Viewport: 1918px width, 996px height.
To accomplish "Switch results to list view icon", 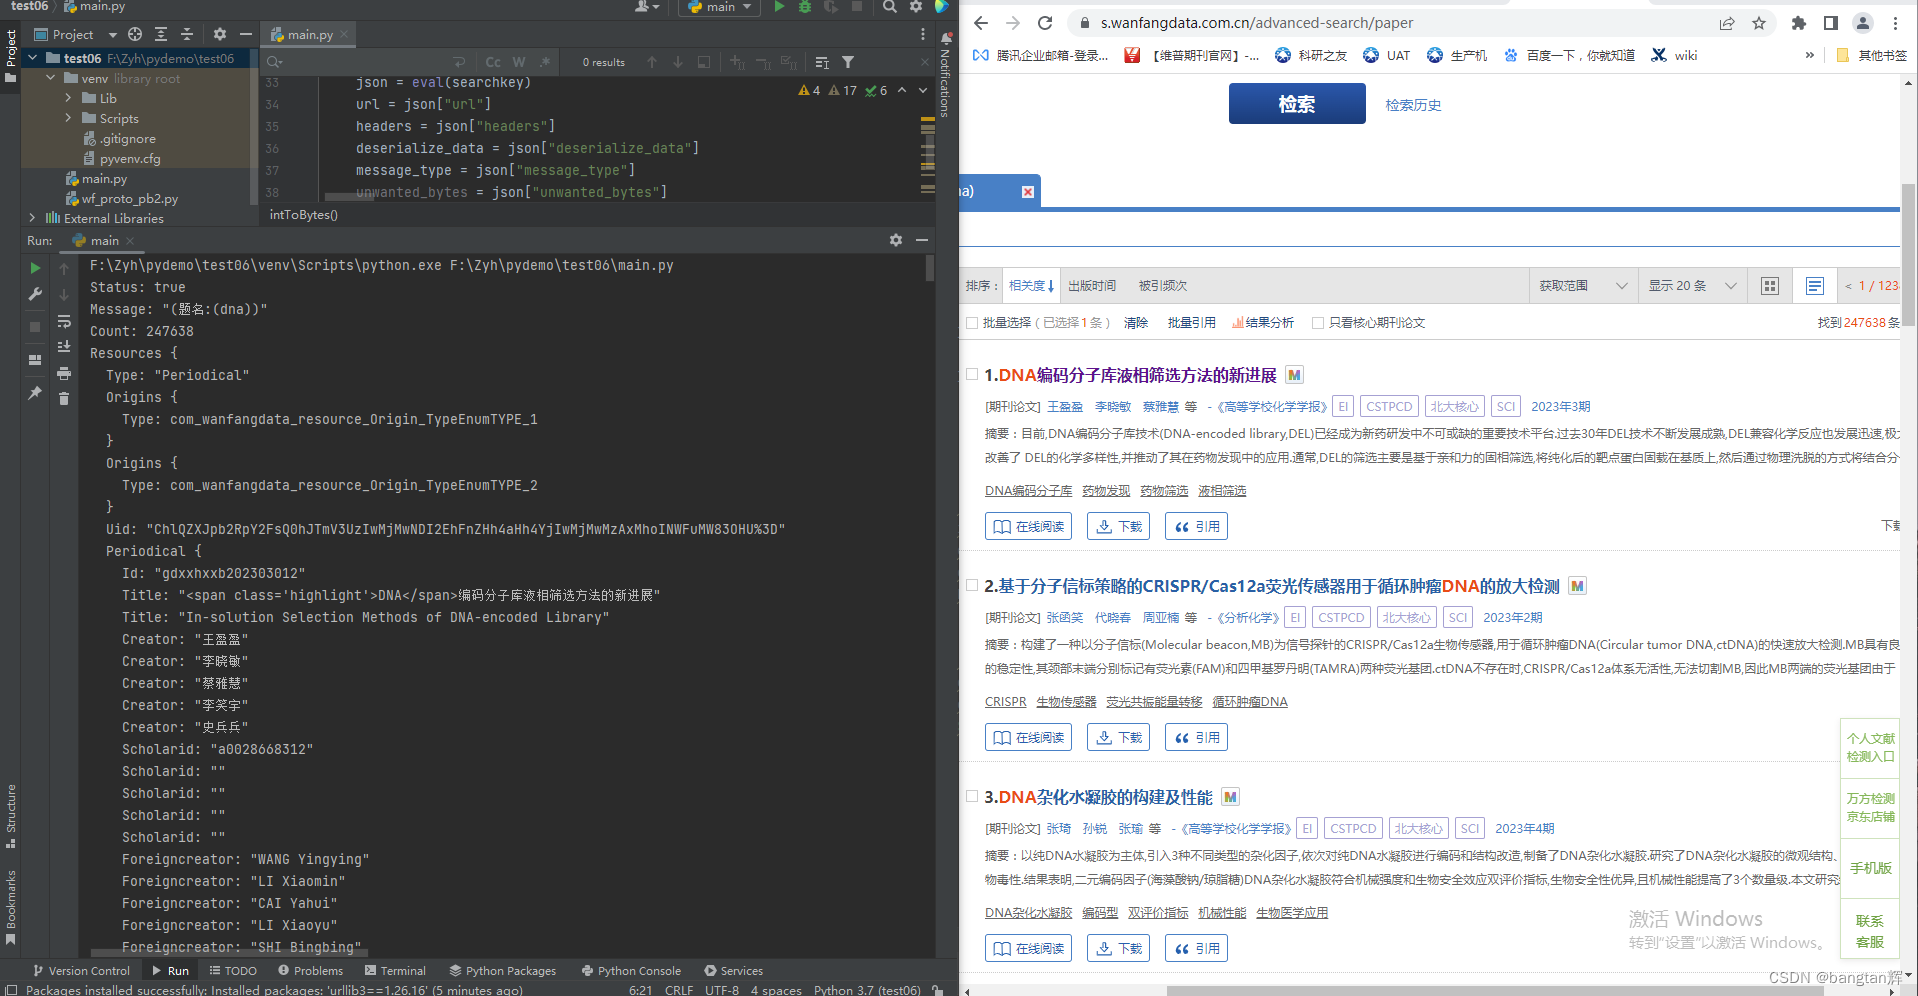I will 1815,286.
